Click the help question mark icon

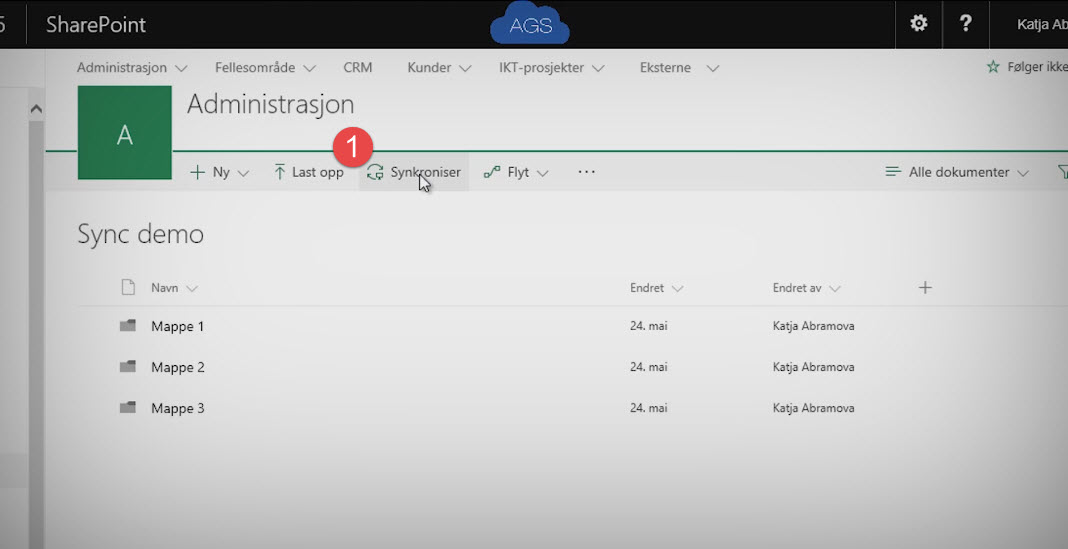tap(965, 24)
